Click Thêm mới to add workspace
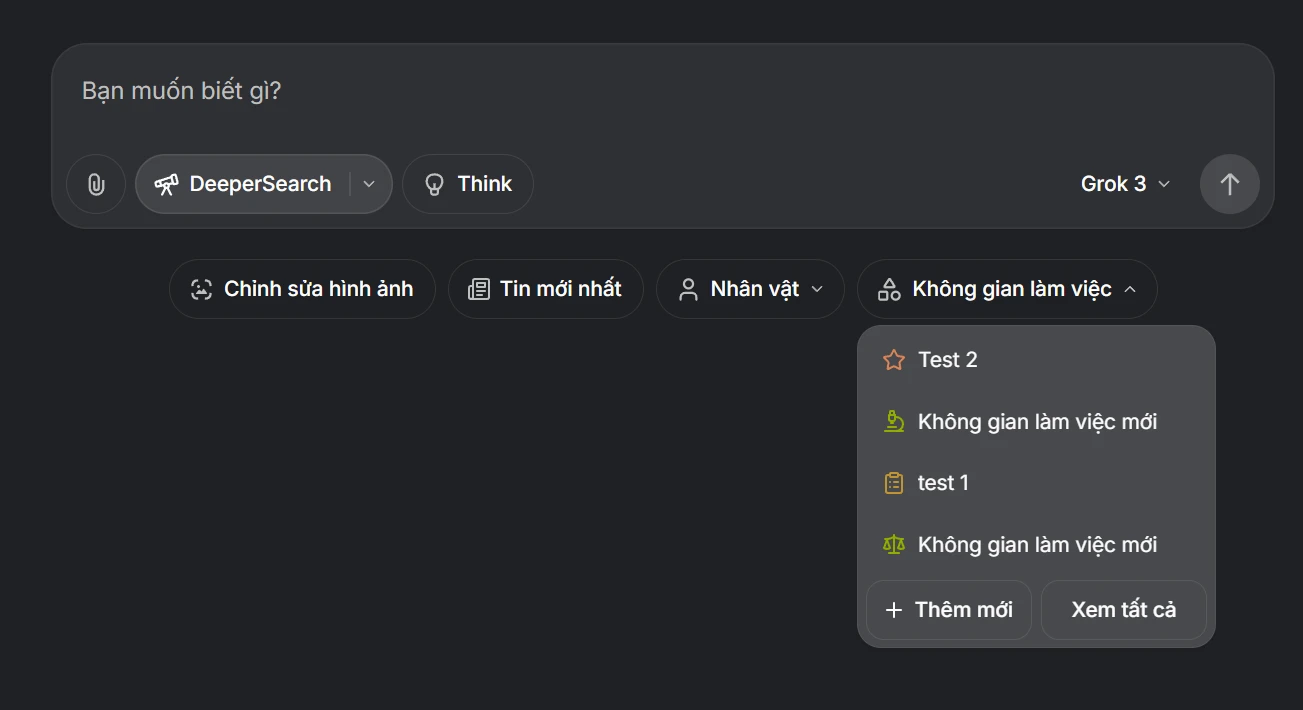The image size is (1303, 710). (x=949, y=610)
